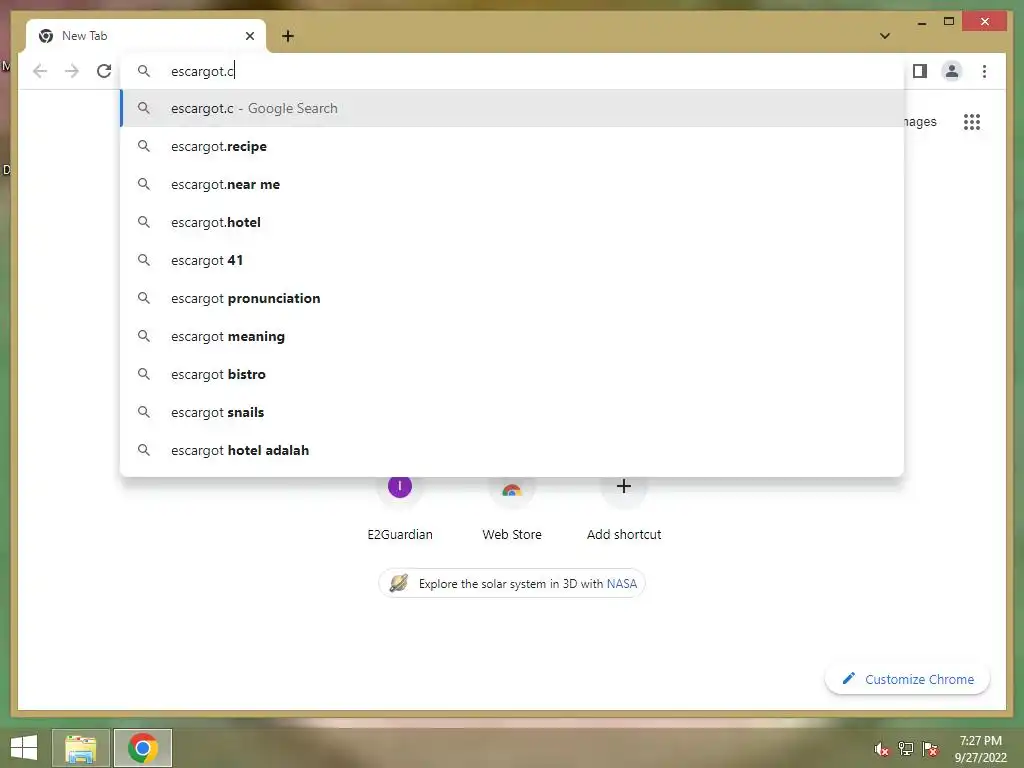Image resolution: width=1024 pixels, height=768 pixels.
Task: Expand the tab search chevron
Action: (885, 36)
